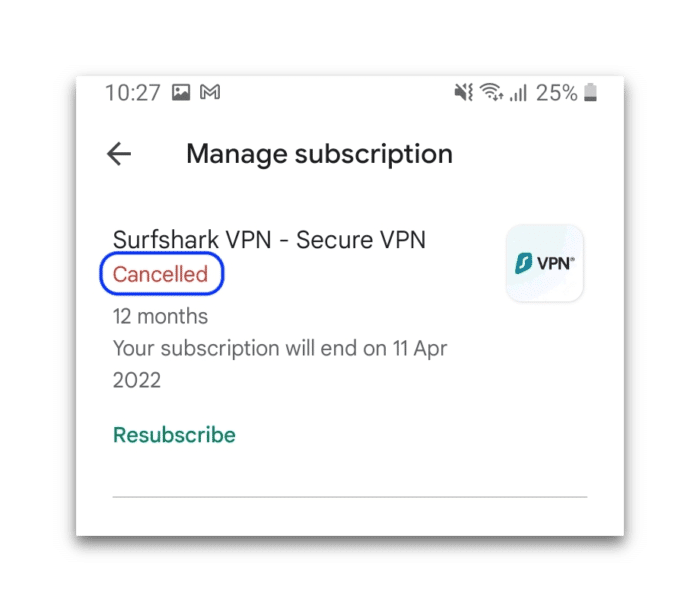Select the Surfshark VPN - Secure VPN name

269,240
